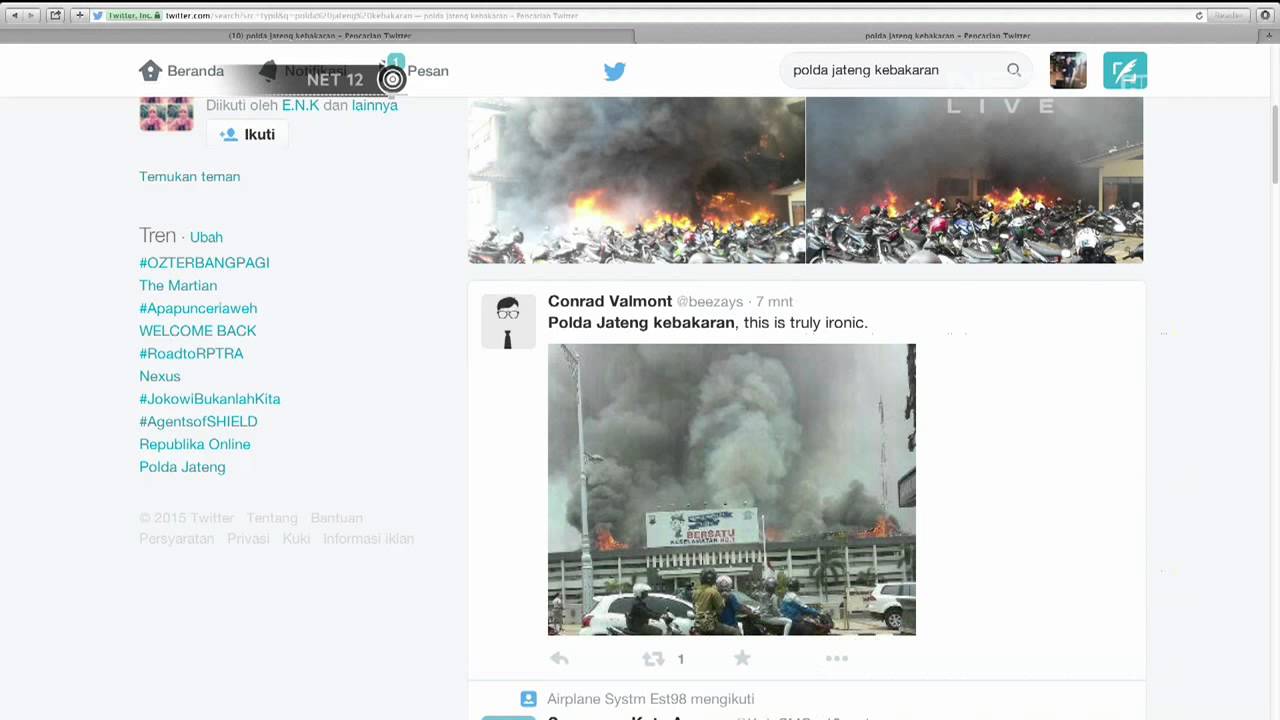Open Conrad Valmont profile name
Screen dimensions: 1280x720
(x=610, y=301)
